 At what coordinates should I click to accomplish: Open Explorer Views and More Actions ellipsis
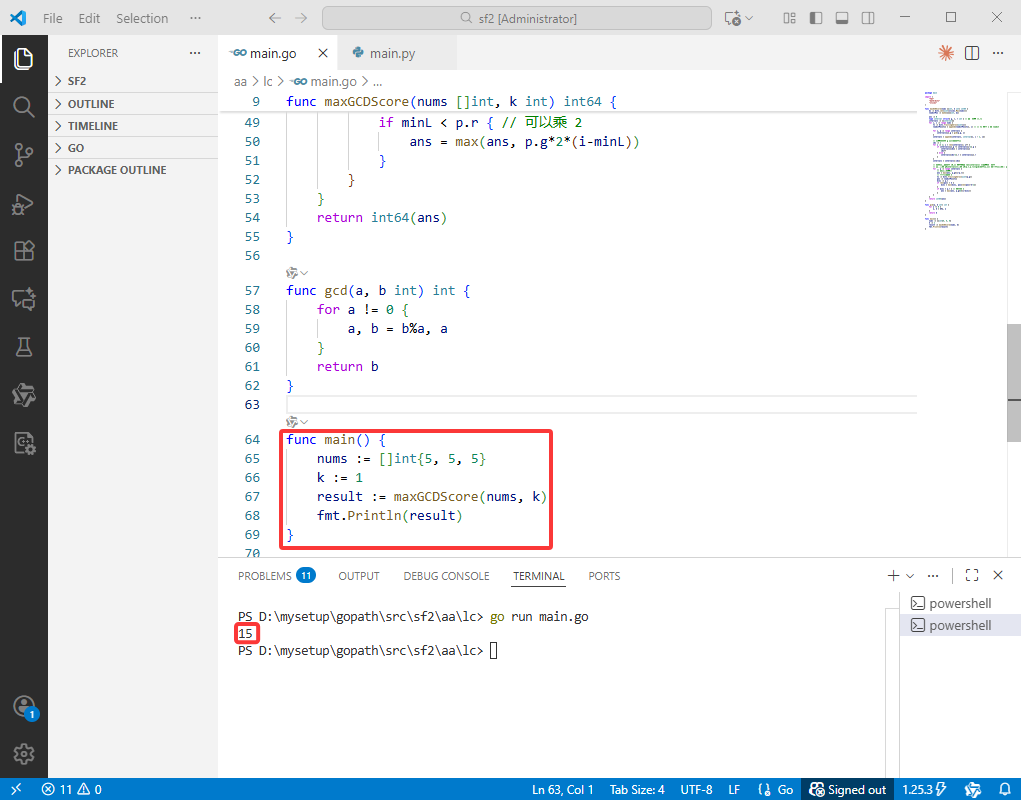coord(195,53)
